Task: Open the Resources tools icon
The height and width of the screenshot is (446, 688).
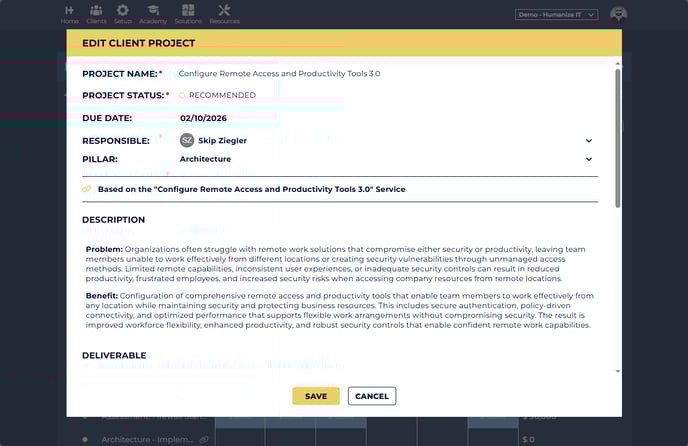Action: click(224, 11)
